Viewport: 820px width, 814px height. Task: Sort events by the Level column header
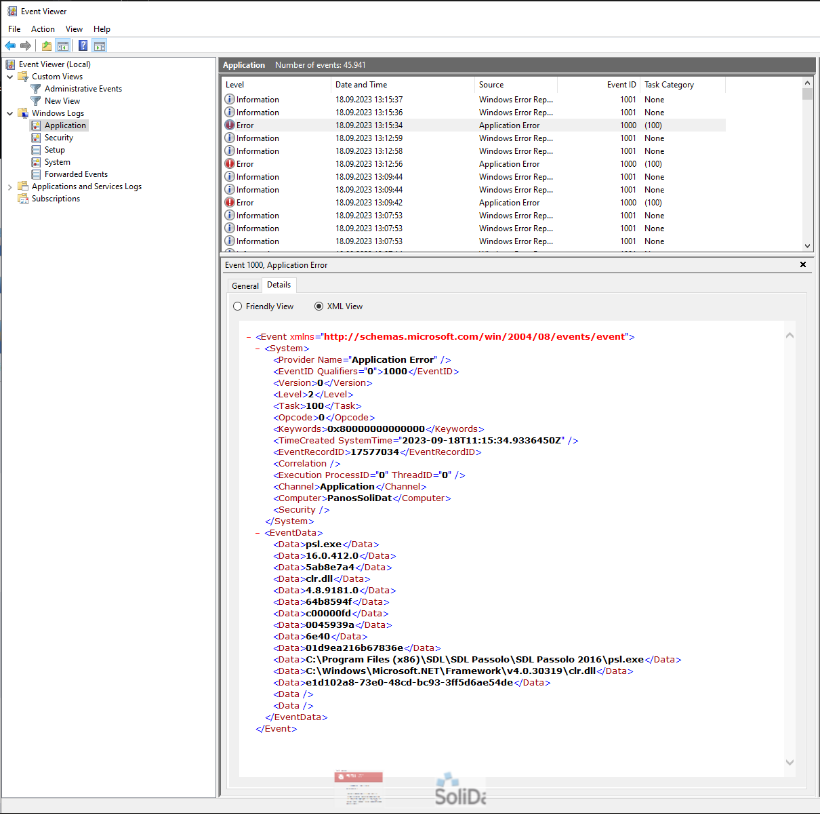[x=277, y=85]
